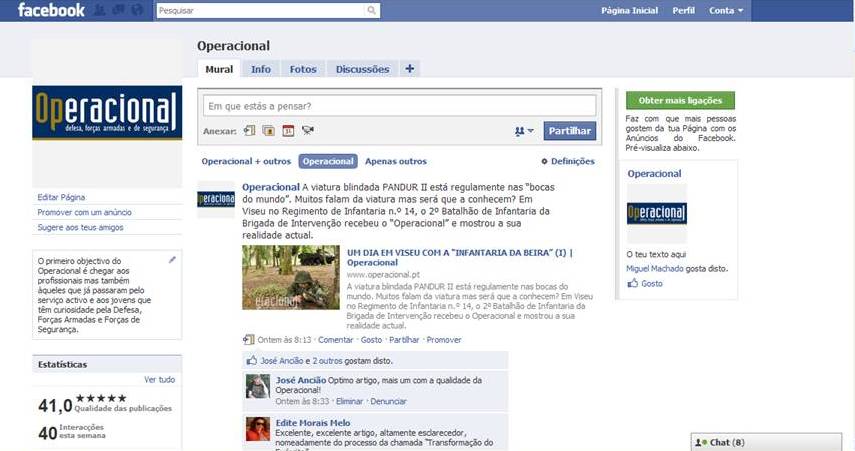
Task: Click Obter mais ligações button
Action: coord(680,100)
